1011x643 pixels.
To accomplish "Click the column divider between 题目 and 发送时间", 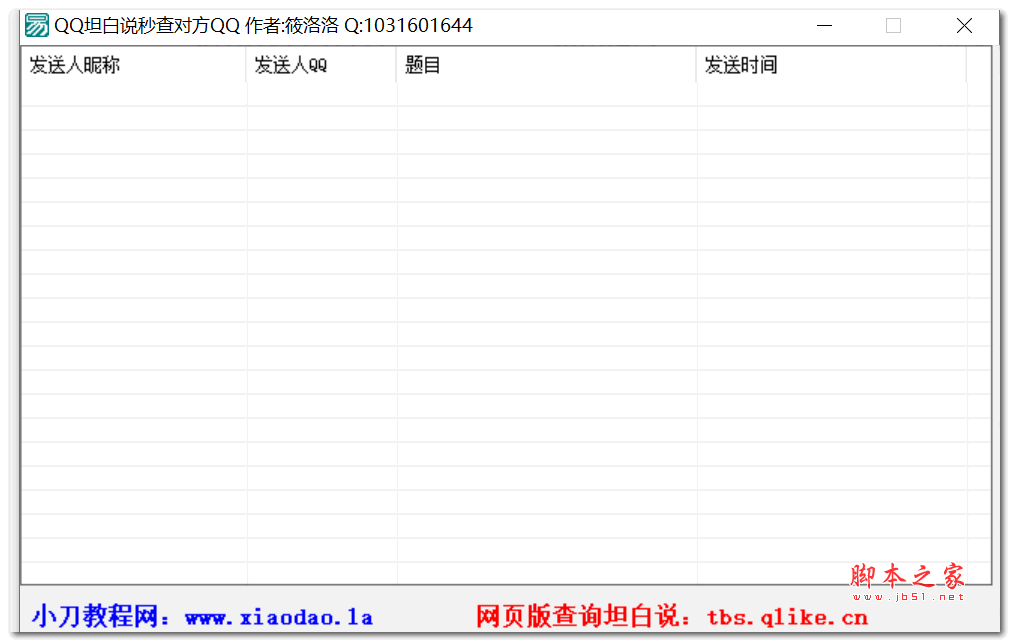I will [696, 66].
